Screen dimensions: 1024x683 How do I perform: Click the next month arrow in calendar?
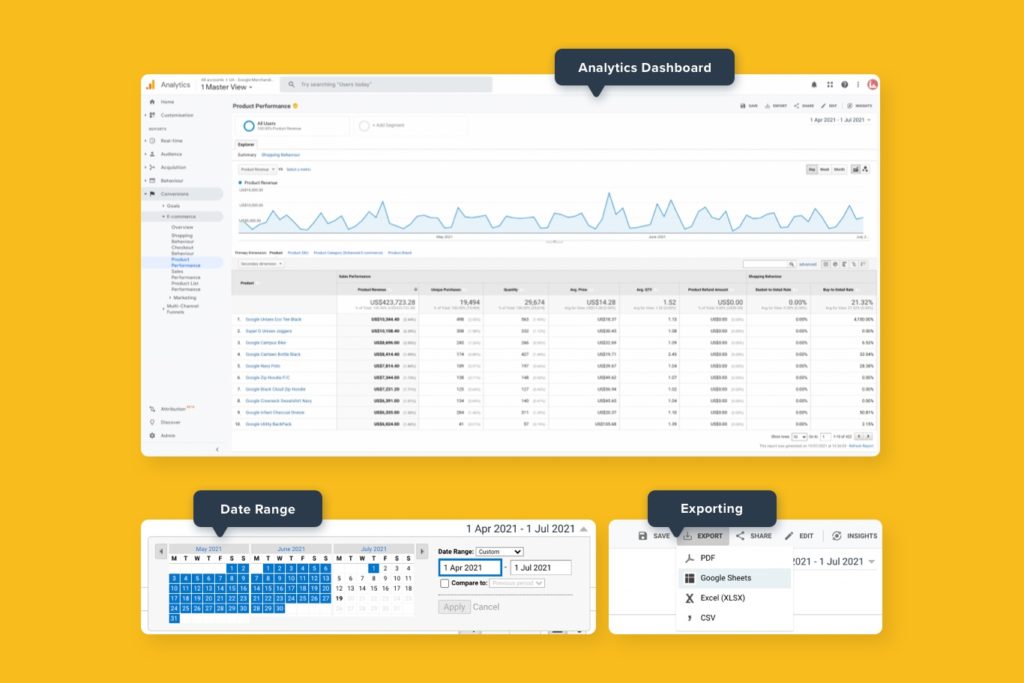pos(420,551)
